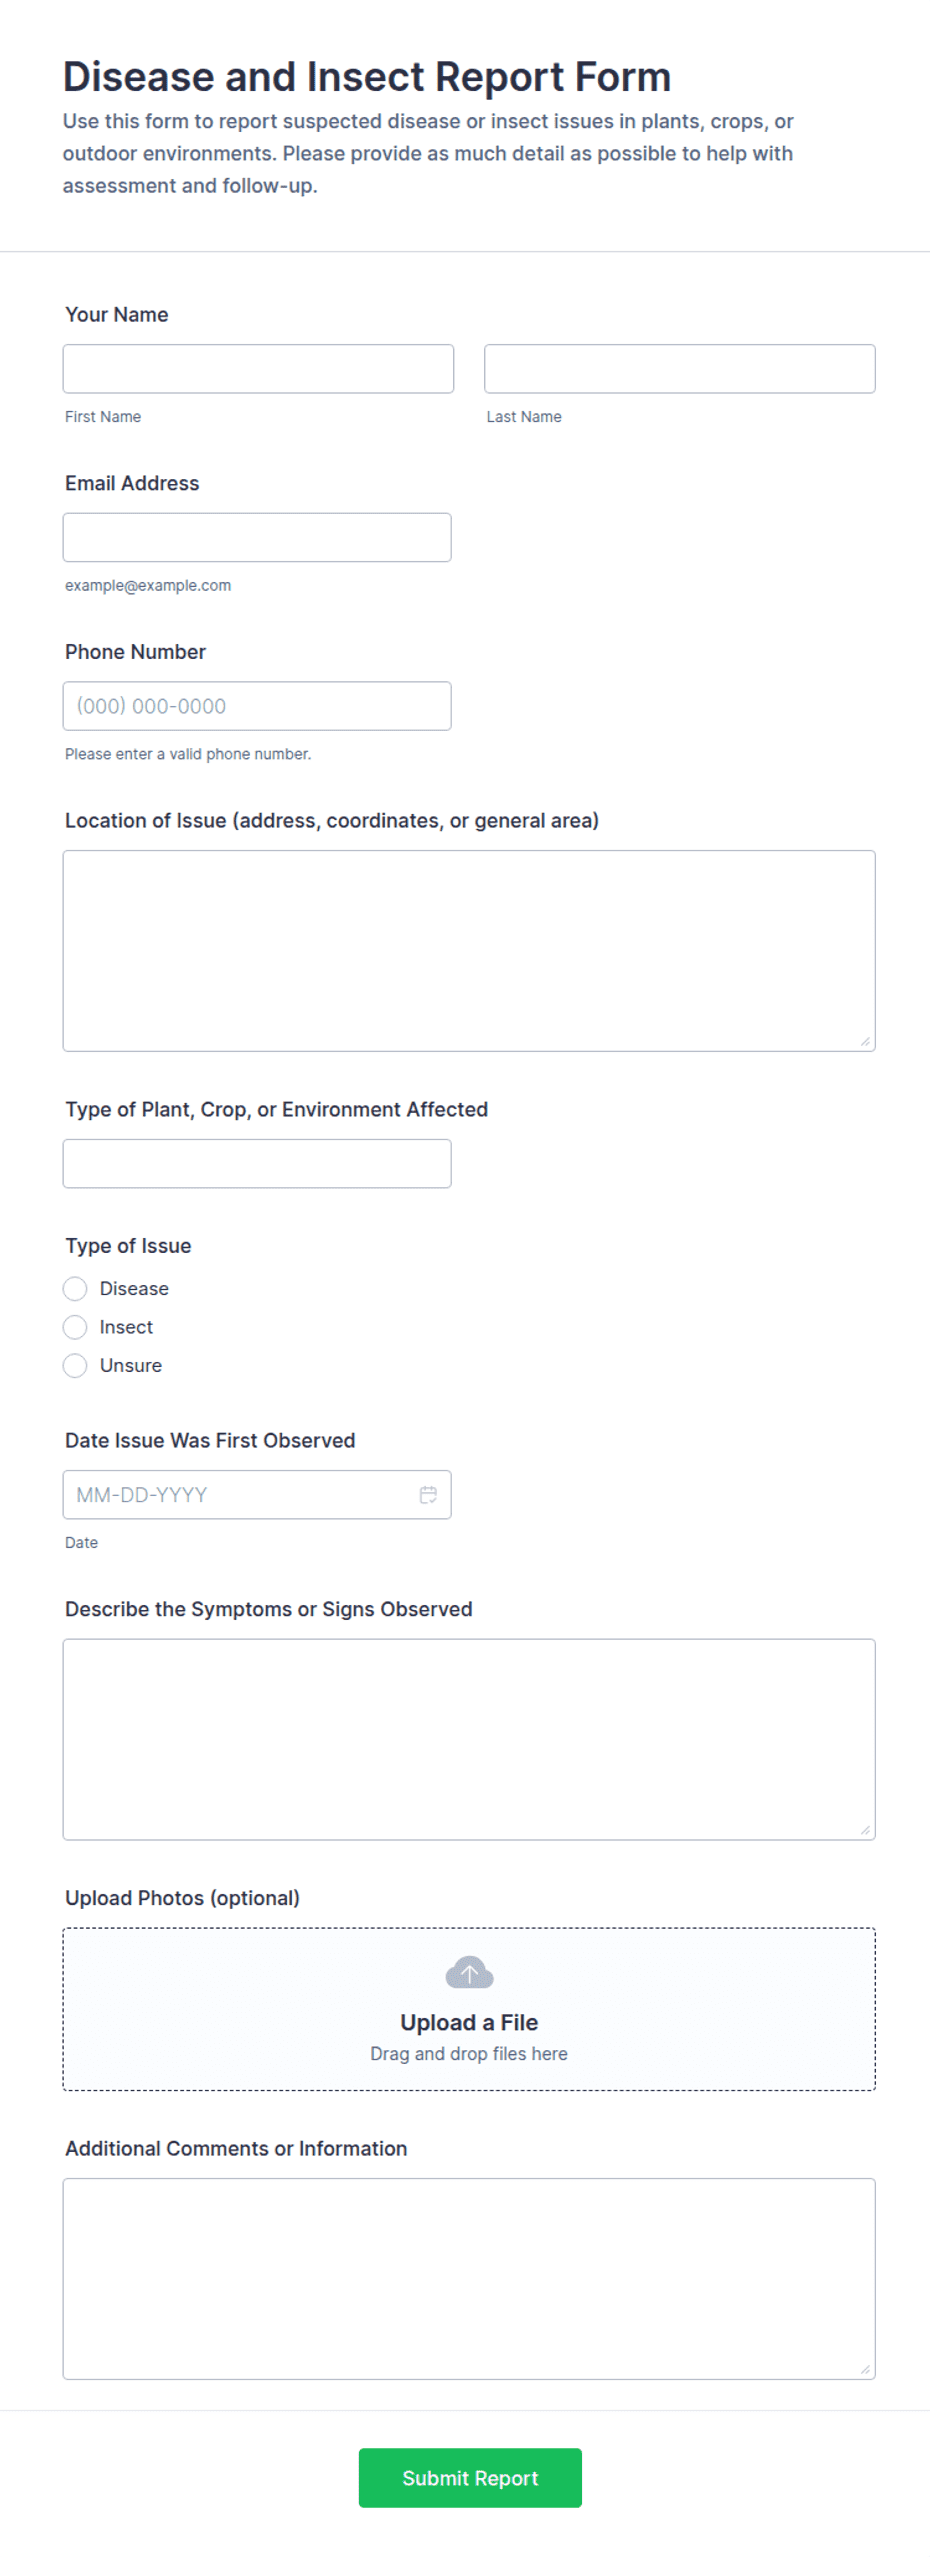Click the Symptoms or Signs Observed text area
Image resolution: width=930 pixels, height=2557 pixels.
coord(469,1739)
